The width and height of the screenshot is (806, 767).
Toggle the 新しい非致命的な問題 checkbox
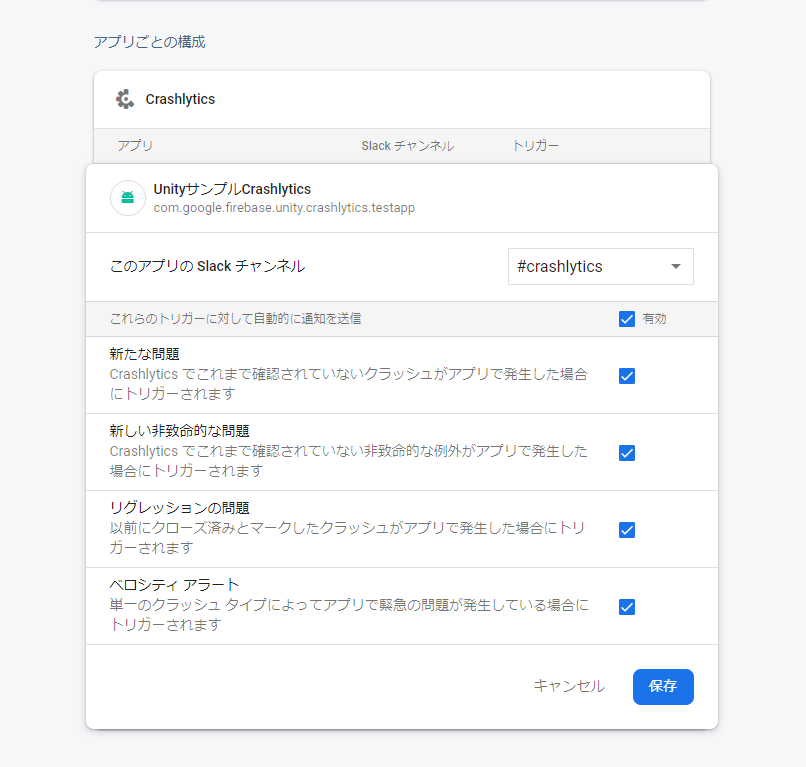[627, 453]
